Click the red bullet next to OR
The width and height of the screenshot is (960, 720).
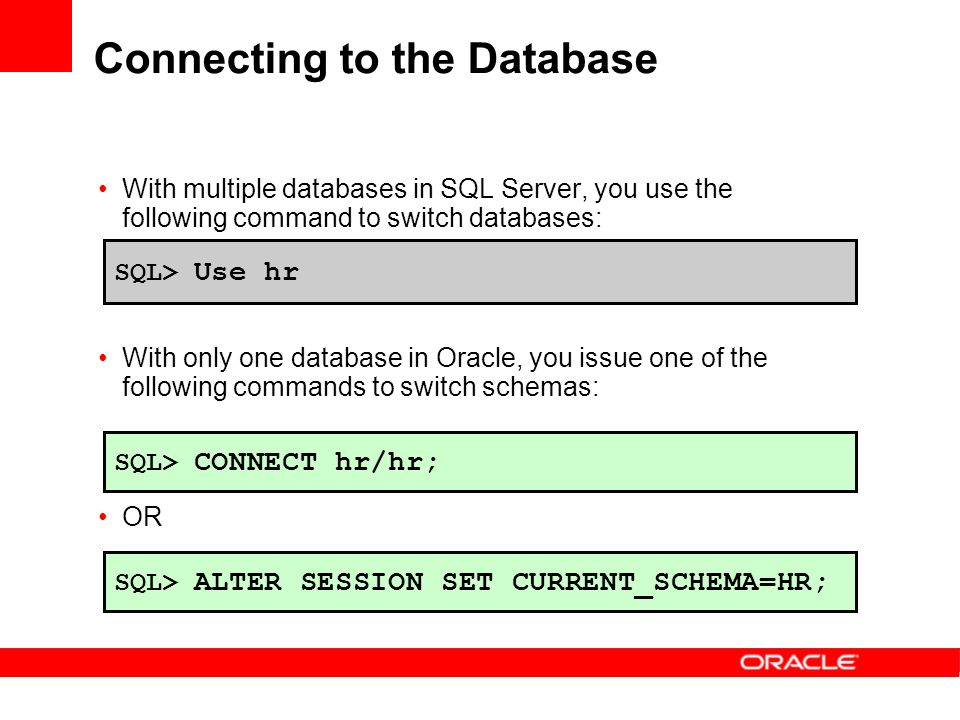103,517
